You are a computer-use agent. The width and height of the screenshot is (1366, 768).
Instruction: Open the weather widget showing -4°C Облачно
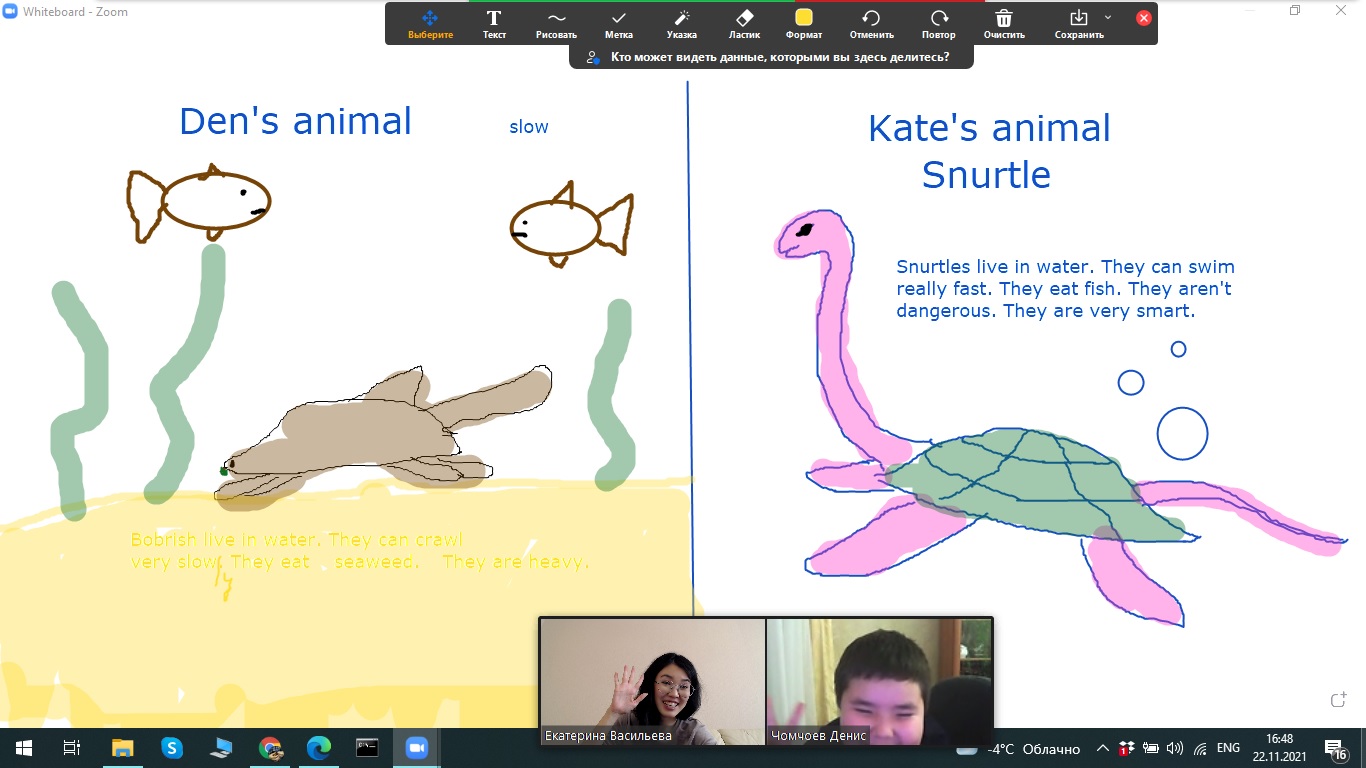coord(1018,748)
